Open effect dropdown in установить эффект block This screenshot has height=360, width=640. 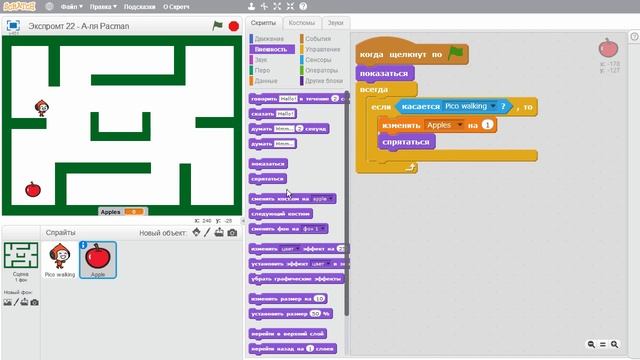(328, 264)
